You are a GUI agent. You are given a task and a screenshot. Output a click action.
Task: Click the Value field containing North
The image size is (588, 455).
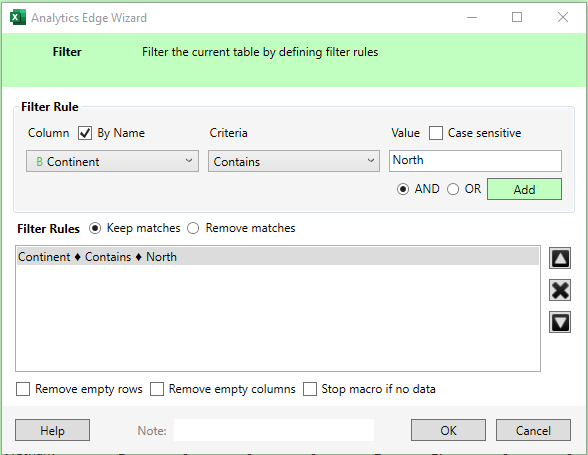(x=475, y=161)
